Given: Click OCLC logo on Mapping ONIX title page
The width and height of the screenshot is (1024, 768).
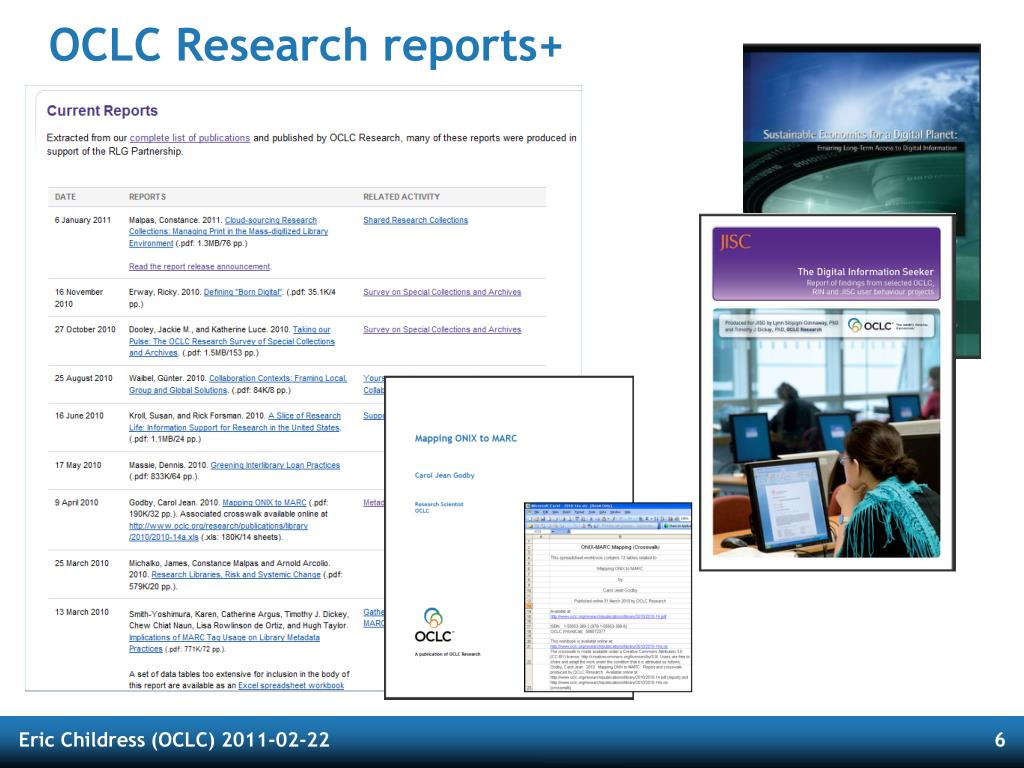Looking at the screenshot, I should tap(433, 626).
